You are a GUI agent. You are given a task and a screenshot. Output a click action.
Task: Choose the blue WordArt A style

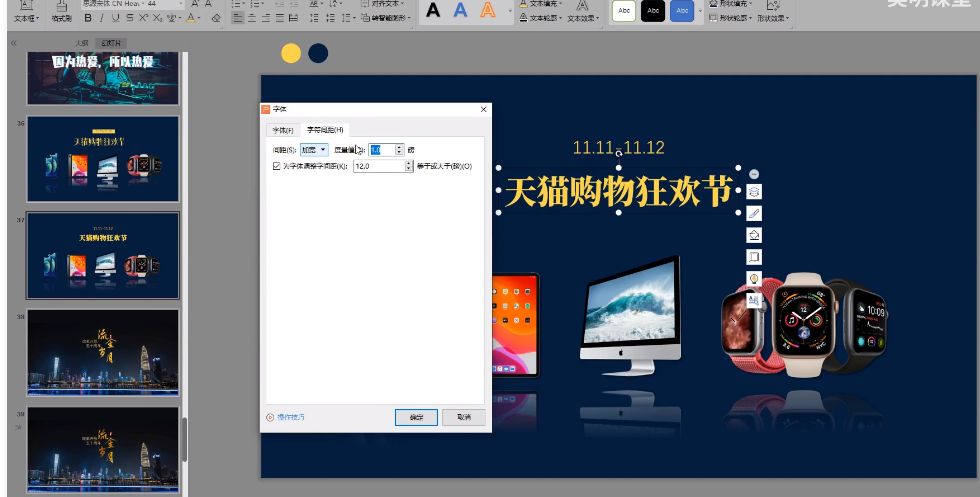460,10
